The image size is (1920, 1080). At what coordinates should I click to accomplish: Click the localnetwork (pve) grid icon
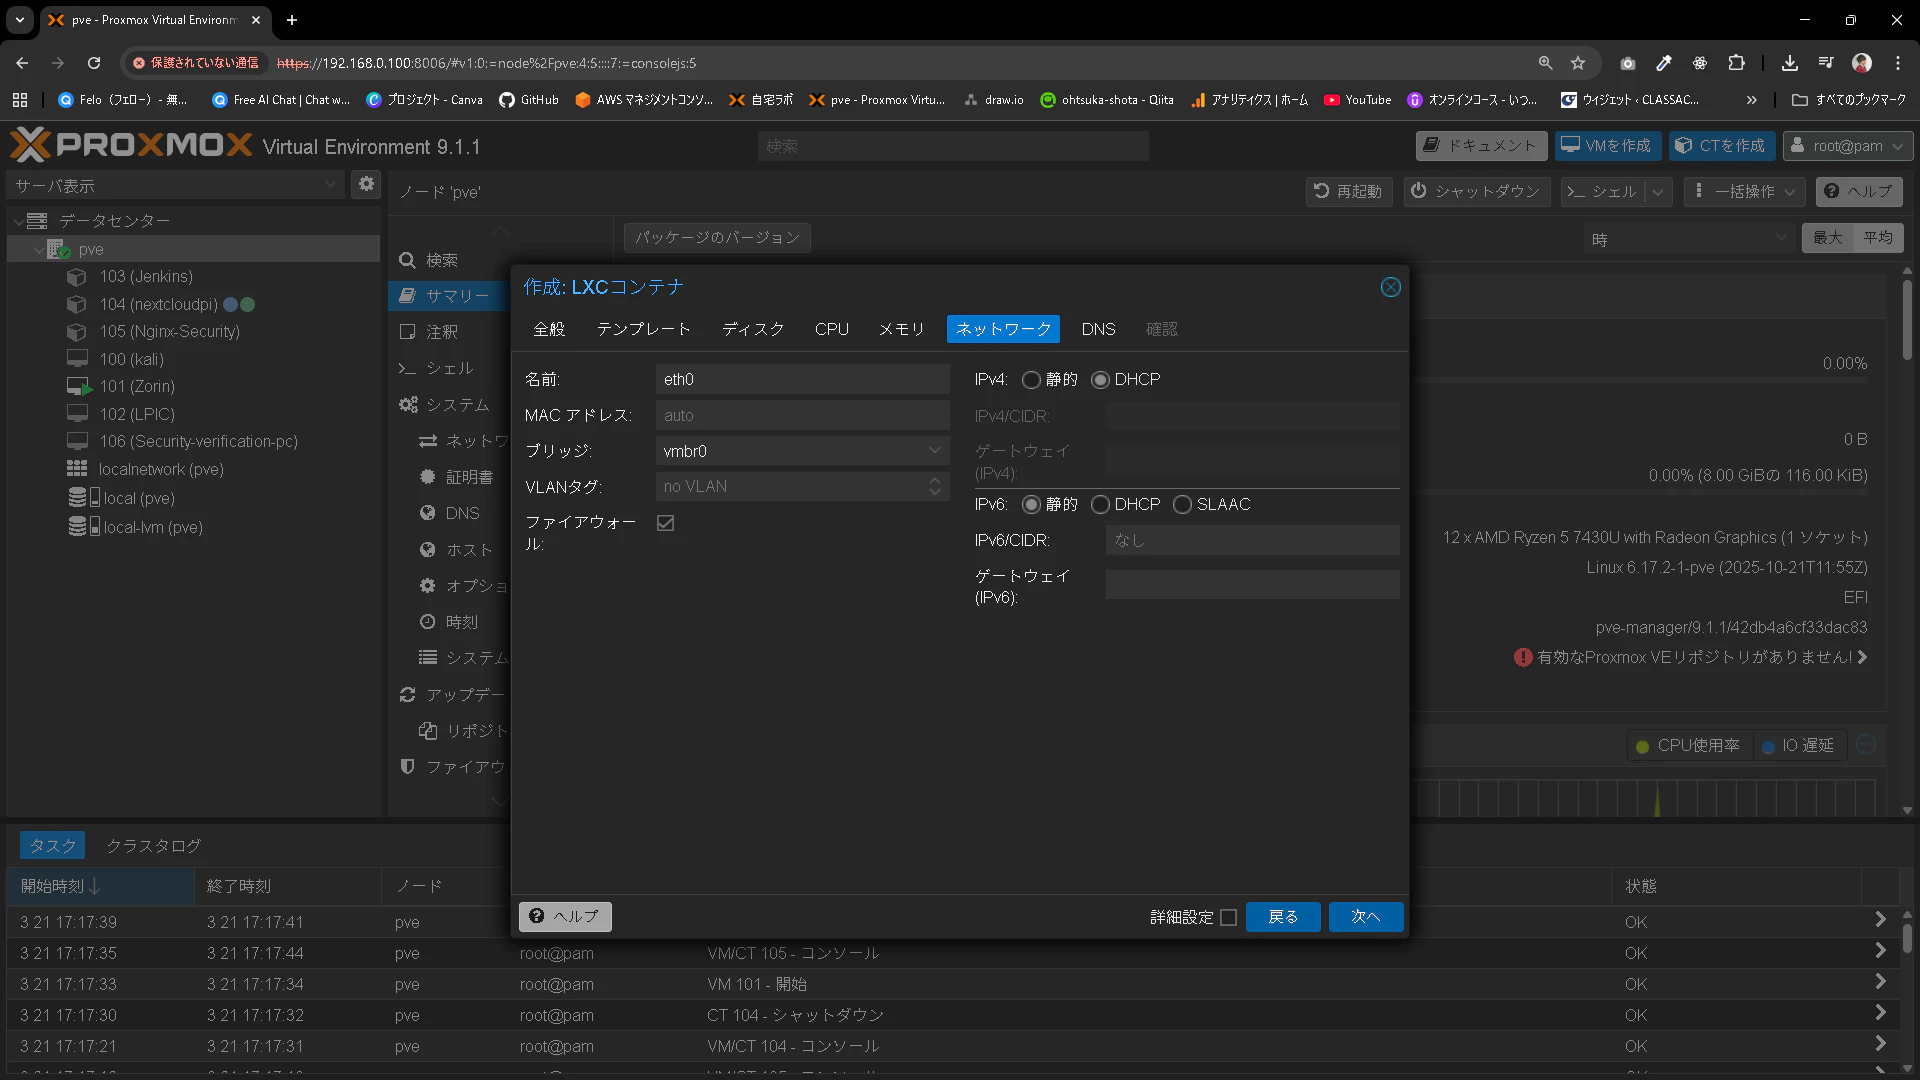point(77,469)
